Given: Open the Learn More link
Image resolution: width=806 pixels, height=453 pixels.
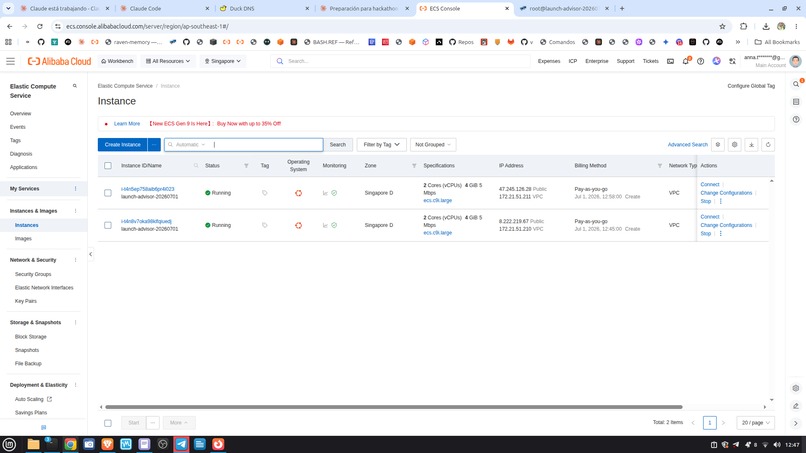Looking at the screenshot, I should (127, 123).
